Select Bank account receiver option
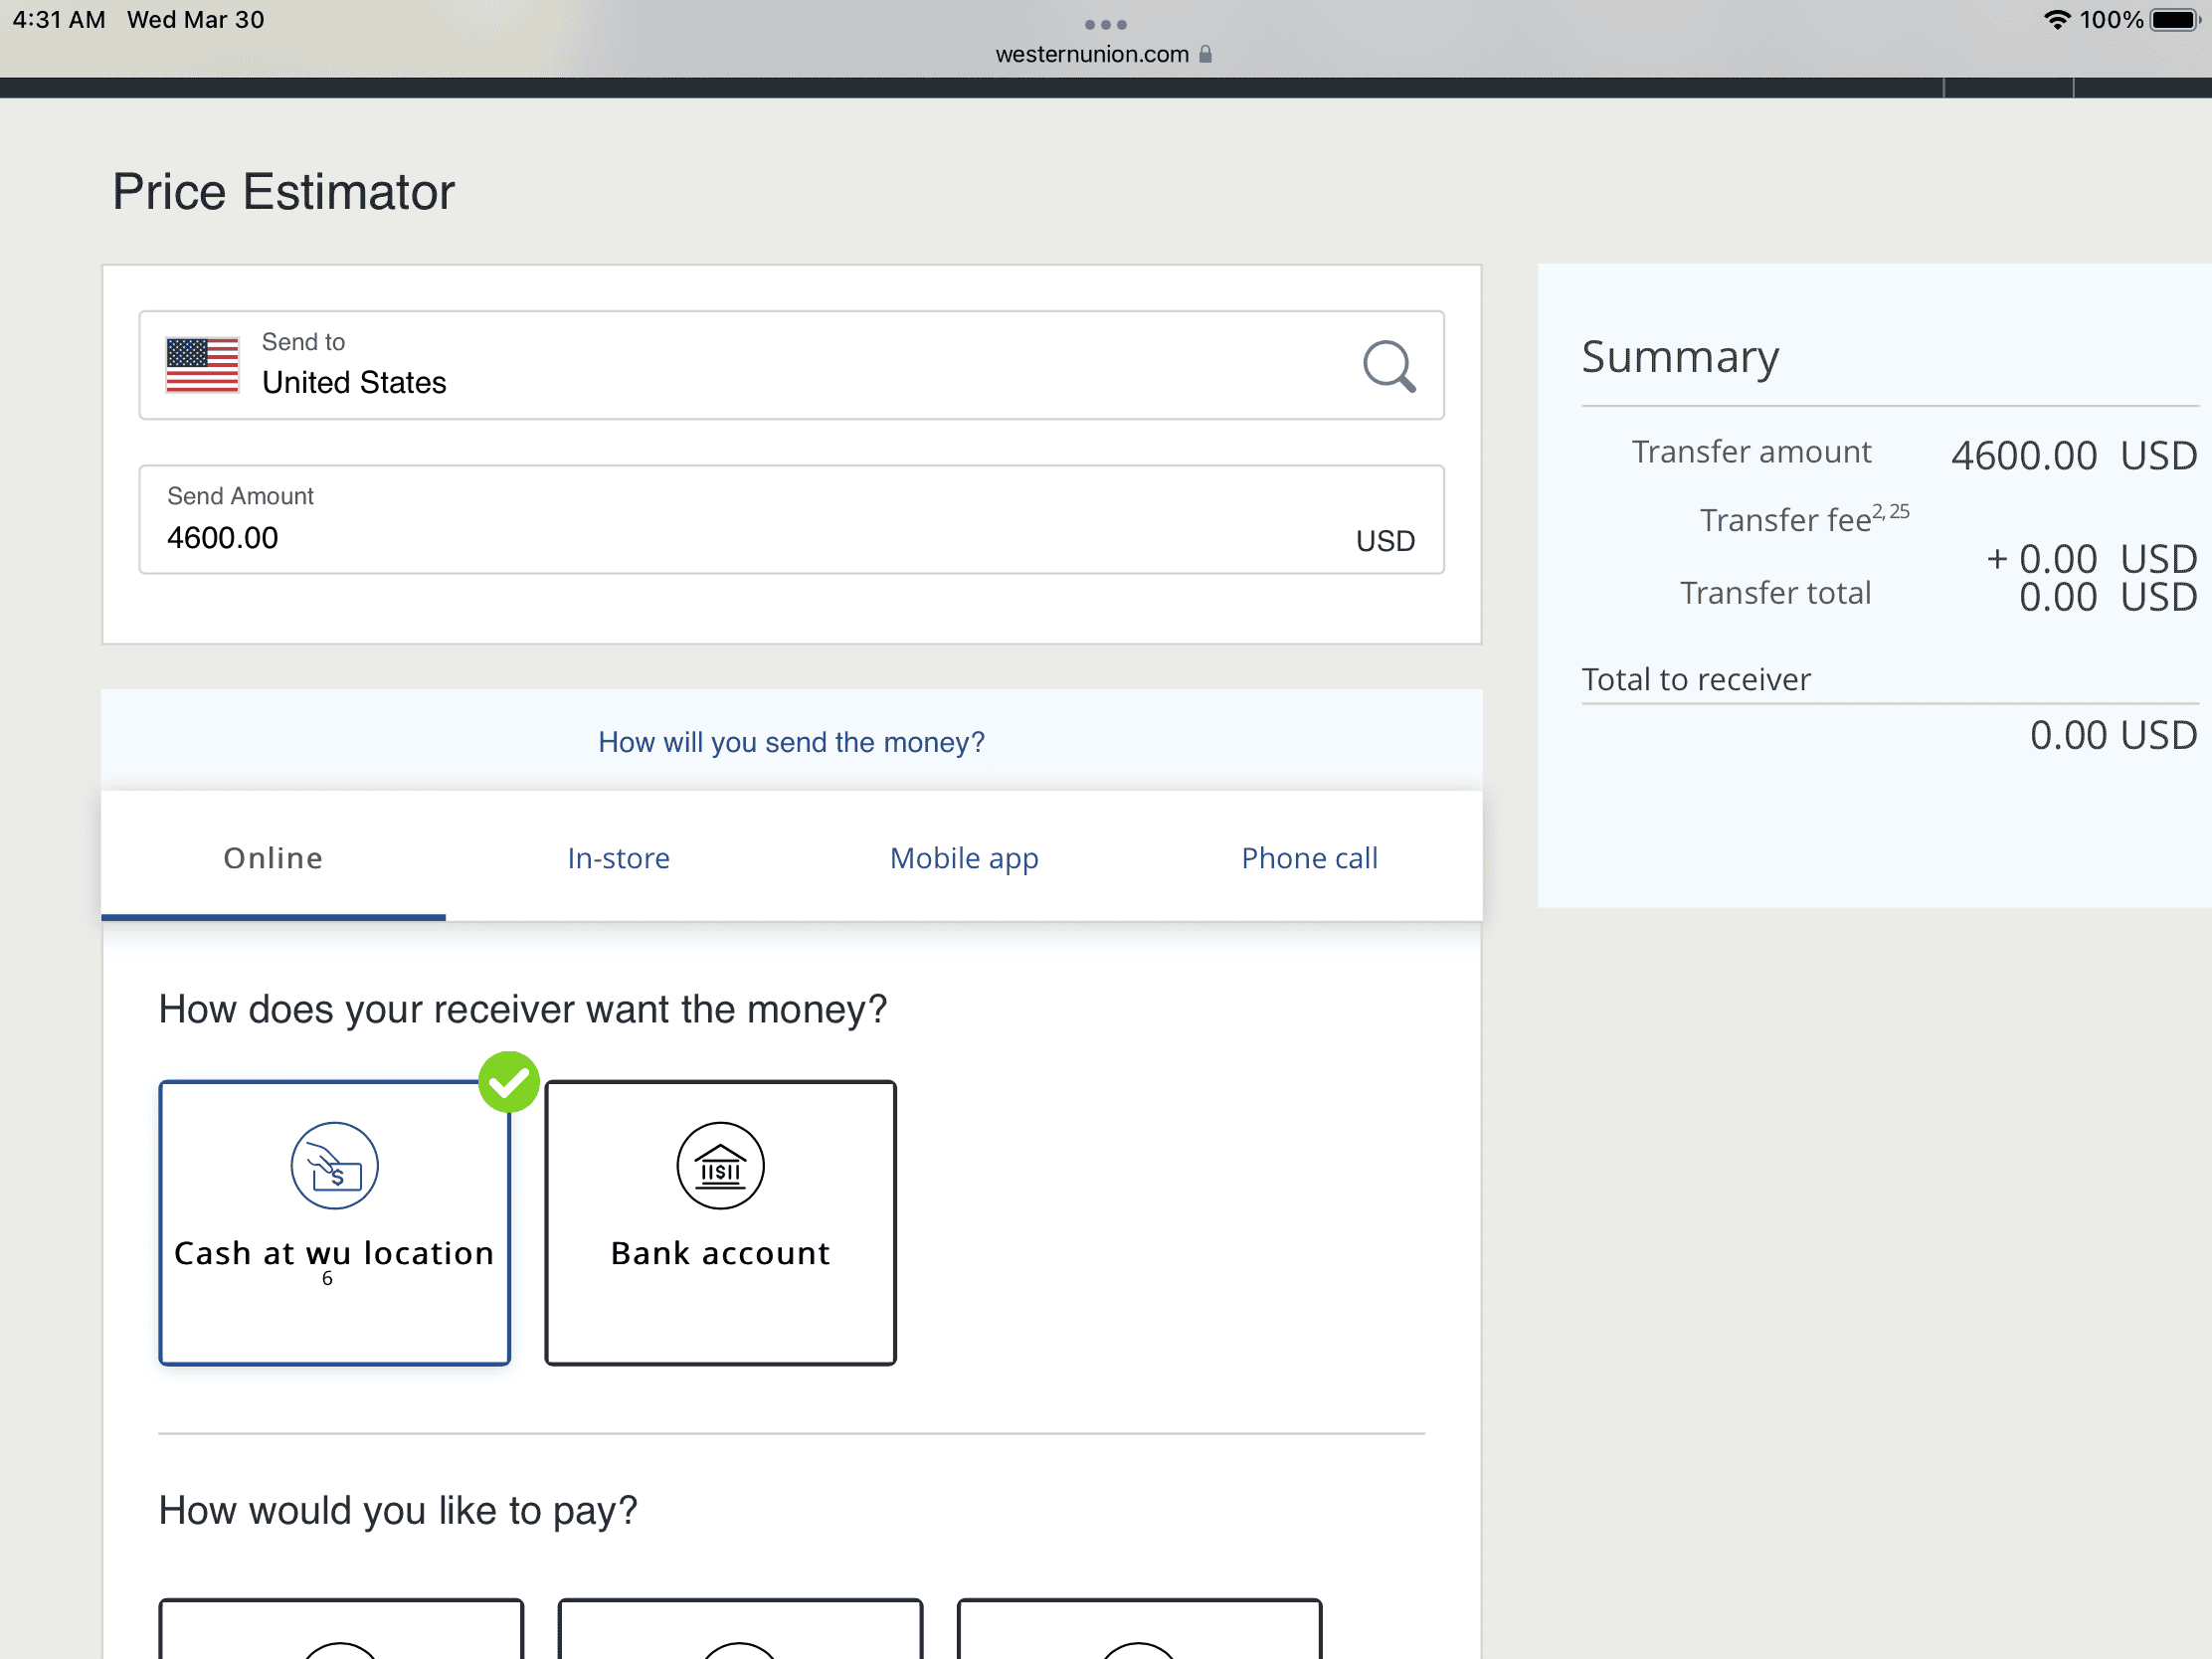Screen dimensions: 2212x1659 coord(720,1222)
